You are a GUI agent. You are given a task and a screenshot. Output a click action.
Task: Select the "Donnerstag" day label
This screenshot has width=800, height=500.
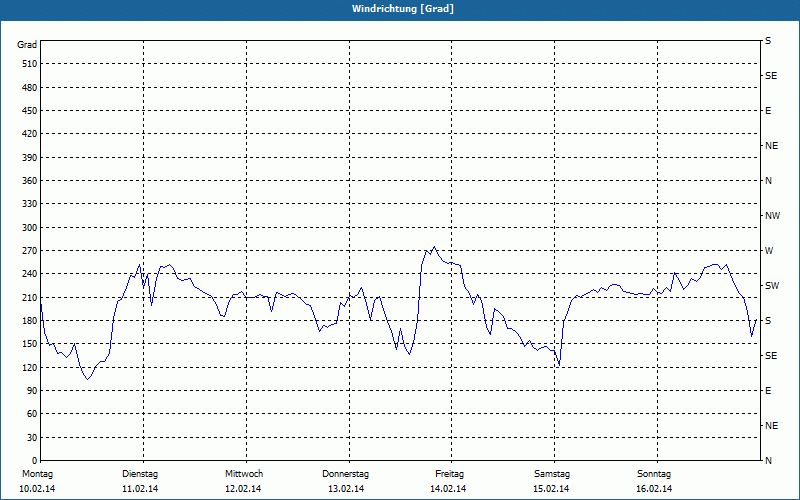pyautogui.click(x=345, y=474)
